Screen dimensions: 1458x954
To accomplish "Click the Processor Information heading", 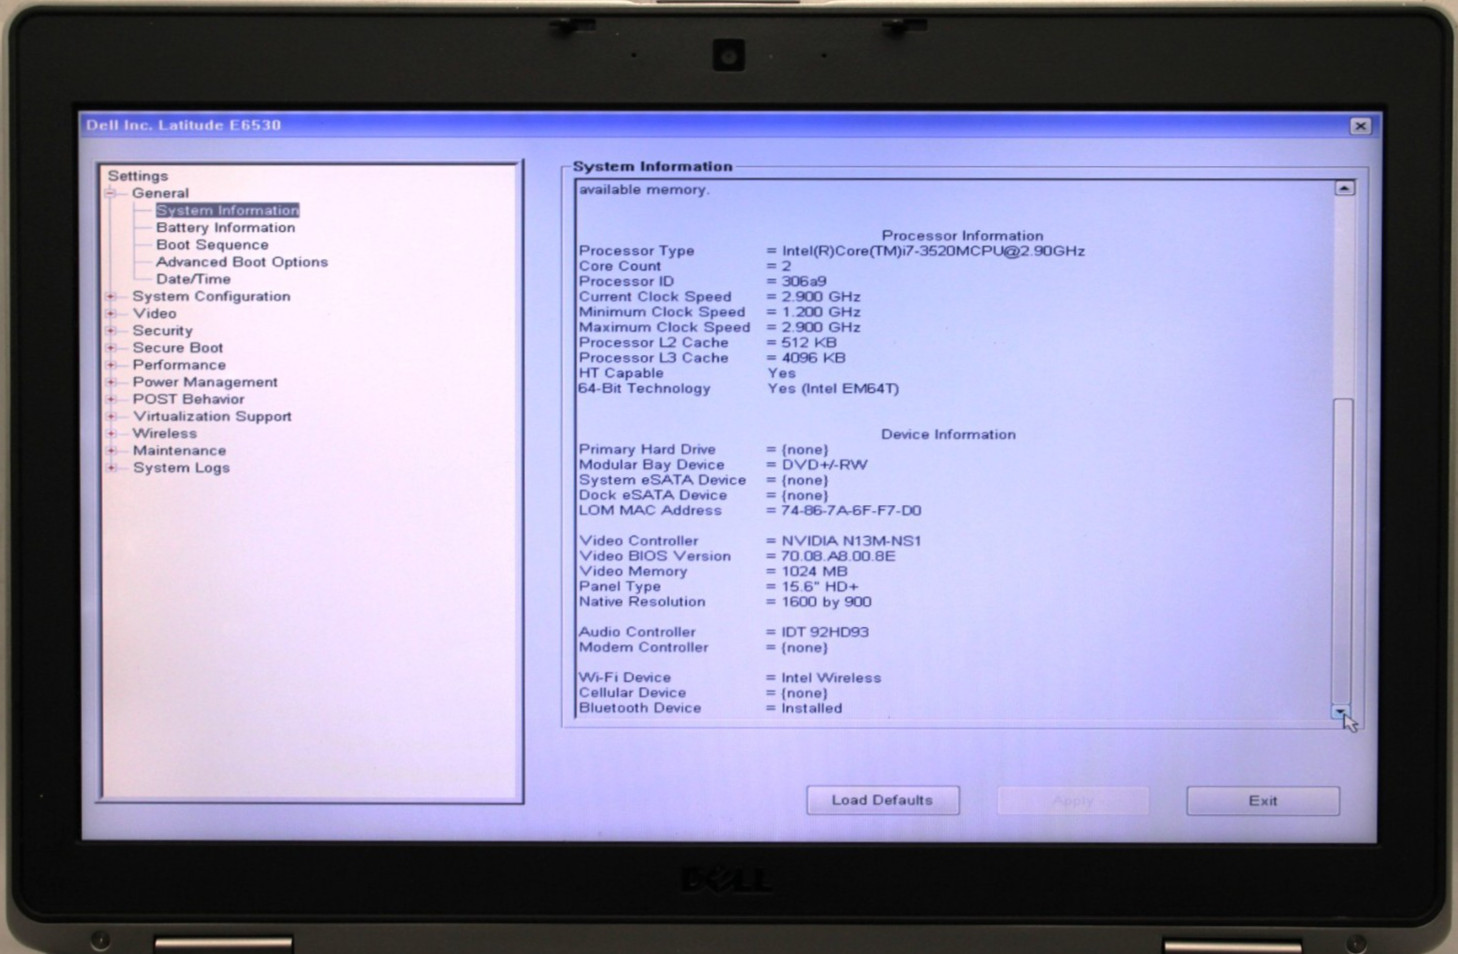I will 962,236.
